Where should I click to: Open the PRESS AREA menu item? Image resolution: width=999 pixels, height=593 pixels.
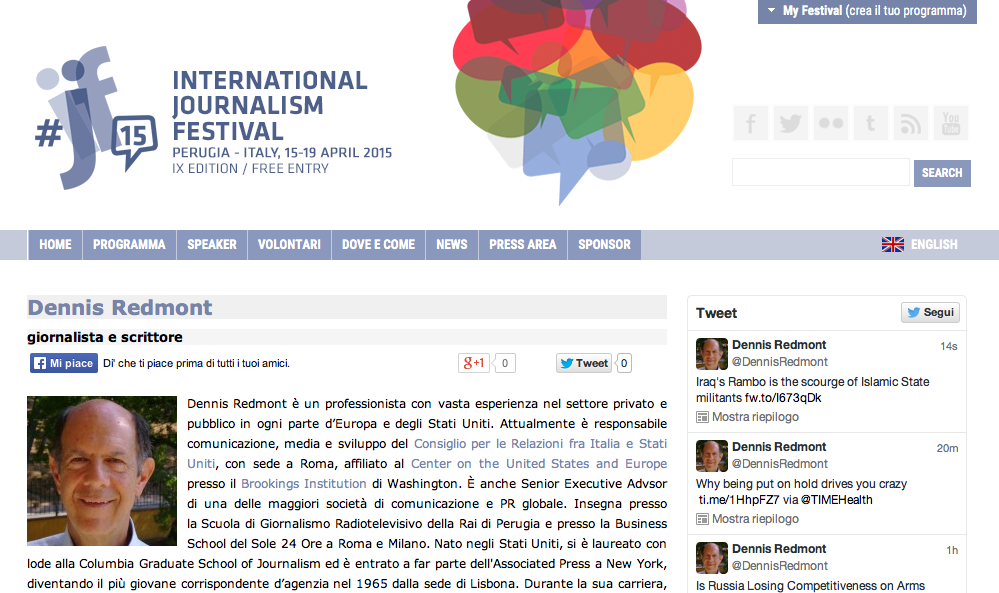point(523,245)
